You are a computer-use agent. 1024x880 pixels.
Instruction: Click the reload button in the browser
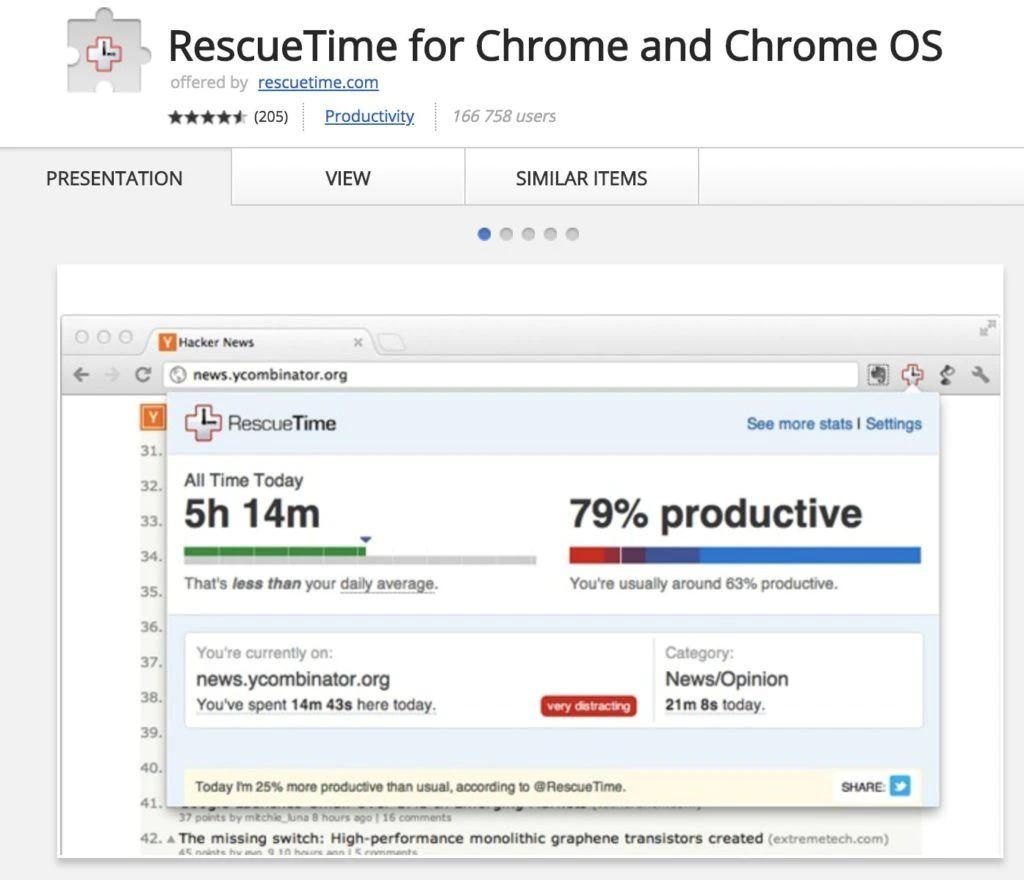click(x=142, y=374)
